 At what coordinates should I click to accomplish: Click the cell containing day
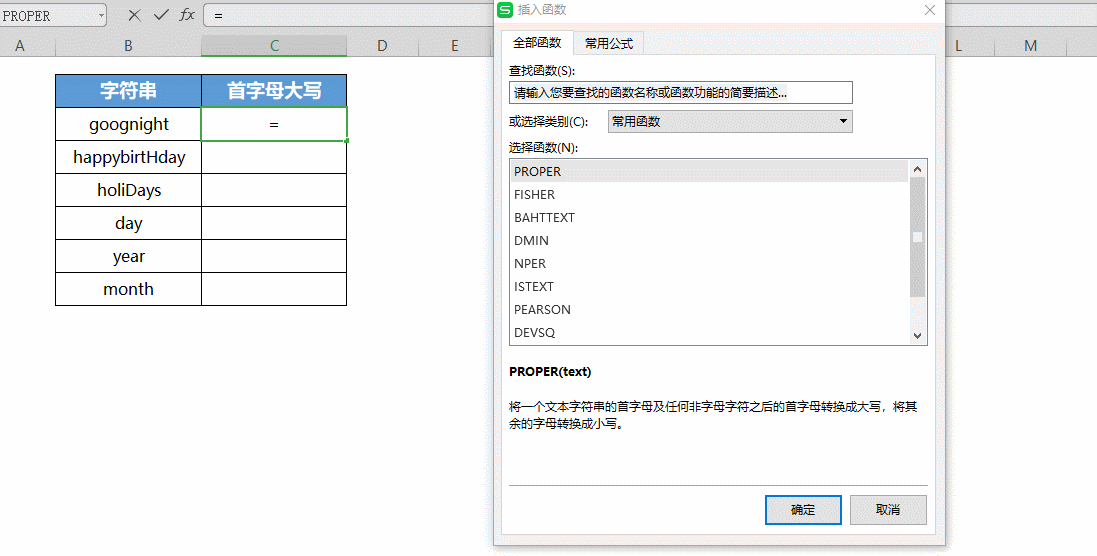pyautogui.click(x=128, y=223)
